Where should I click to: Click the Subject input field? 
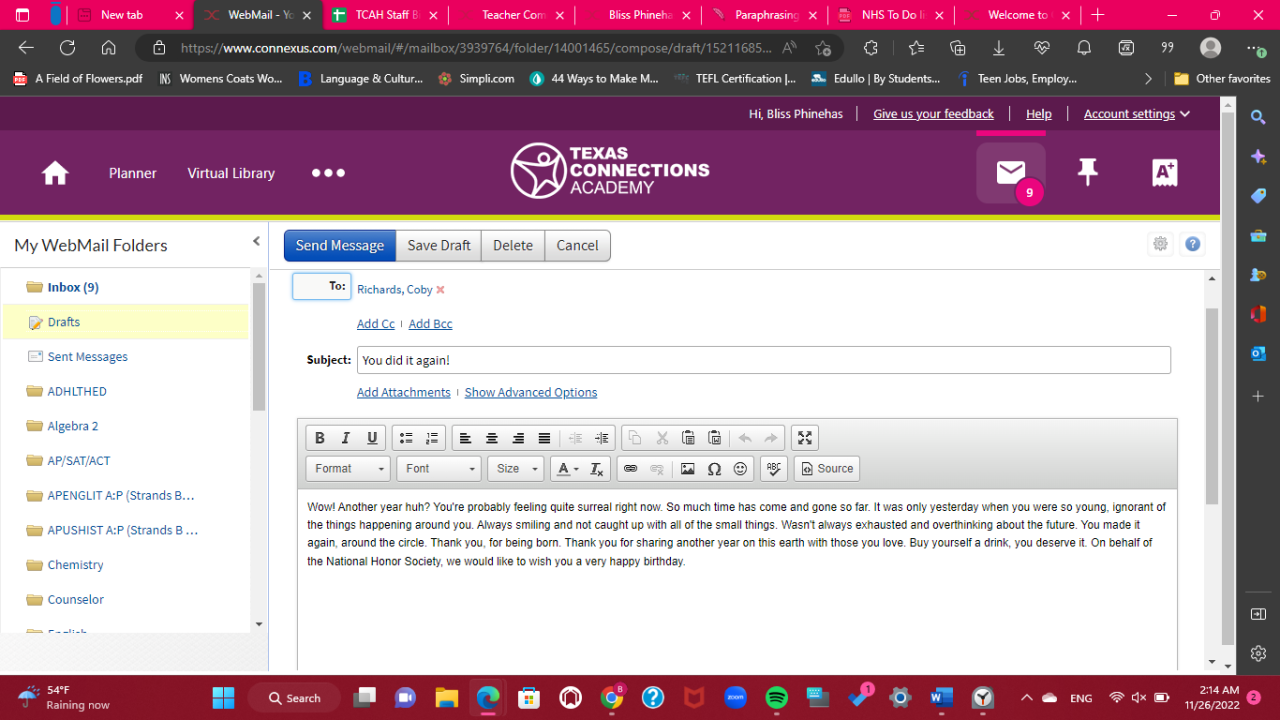(x=764, y=360)
